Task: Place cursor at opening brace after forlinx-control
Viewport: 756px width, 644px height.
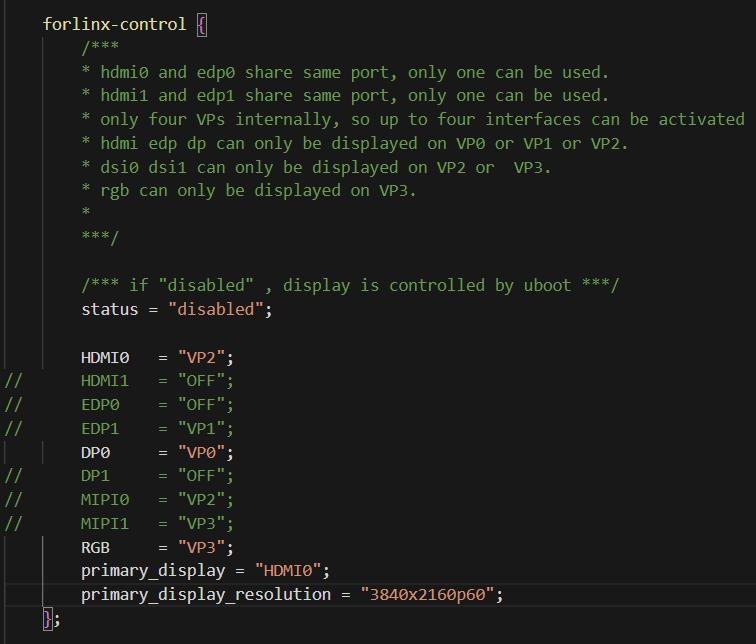Action: pos(201,24)
